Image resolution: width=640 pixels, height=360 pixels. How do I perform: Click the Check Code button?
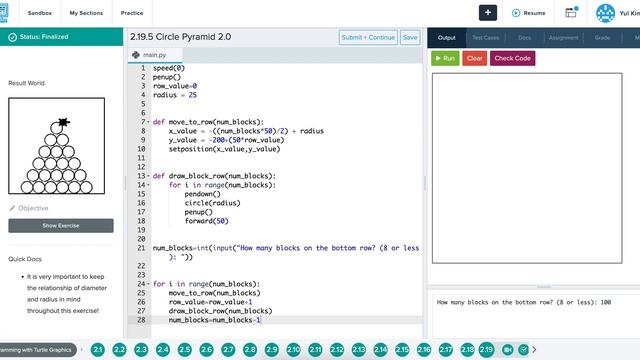point(512,58)
